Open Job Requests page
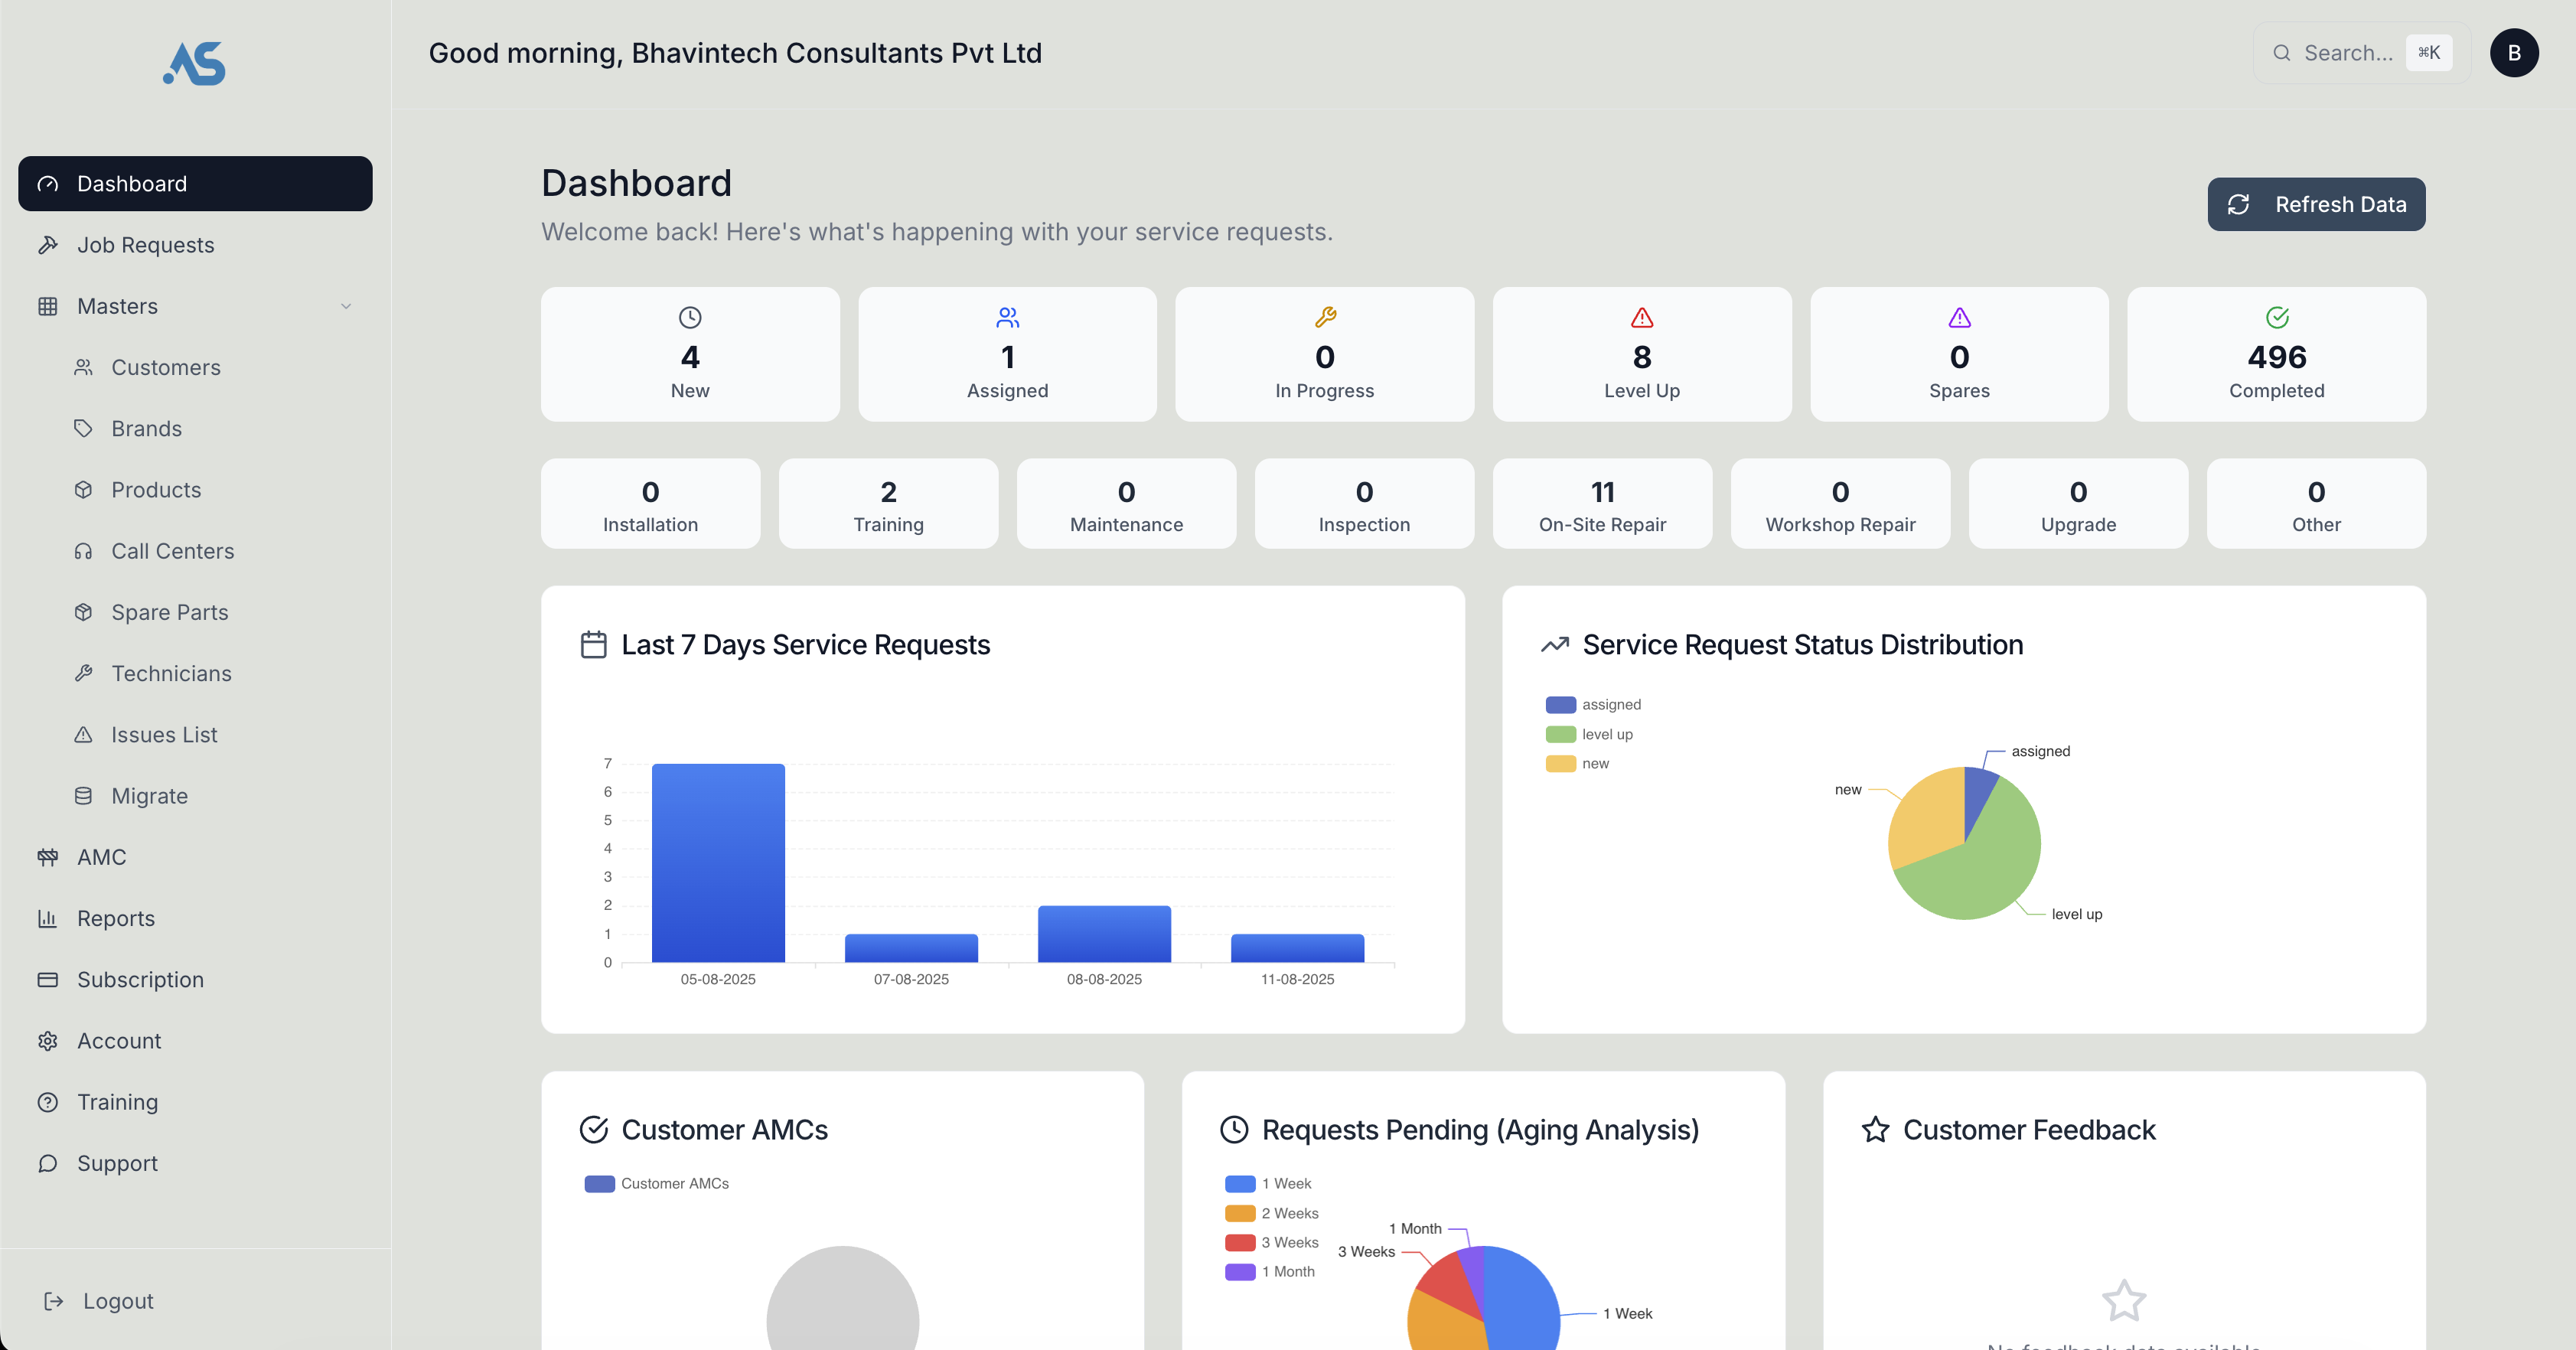The width and height of the screenshot is (2576, 1350). coord(195,245)
